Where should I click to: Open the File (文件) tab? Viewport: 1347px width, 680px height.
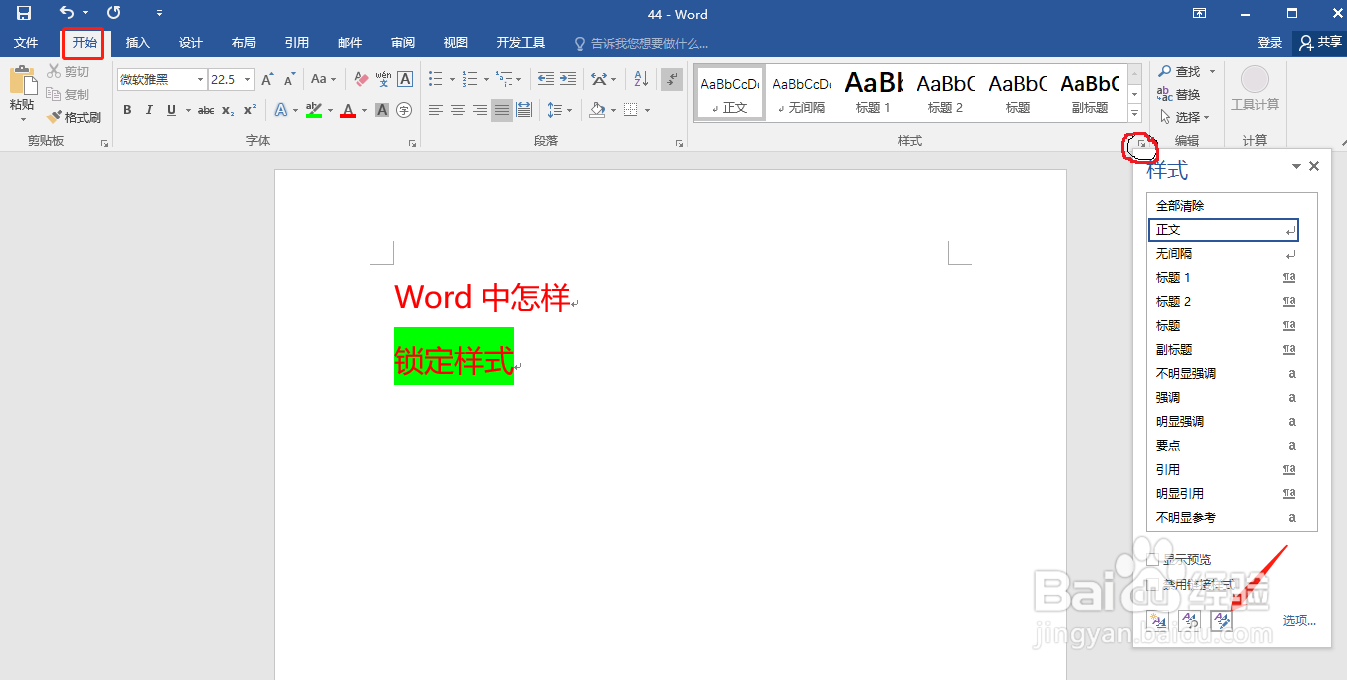point(26,43)
